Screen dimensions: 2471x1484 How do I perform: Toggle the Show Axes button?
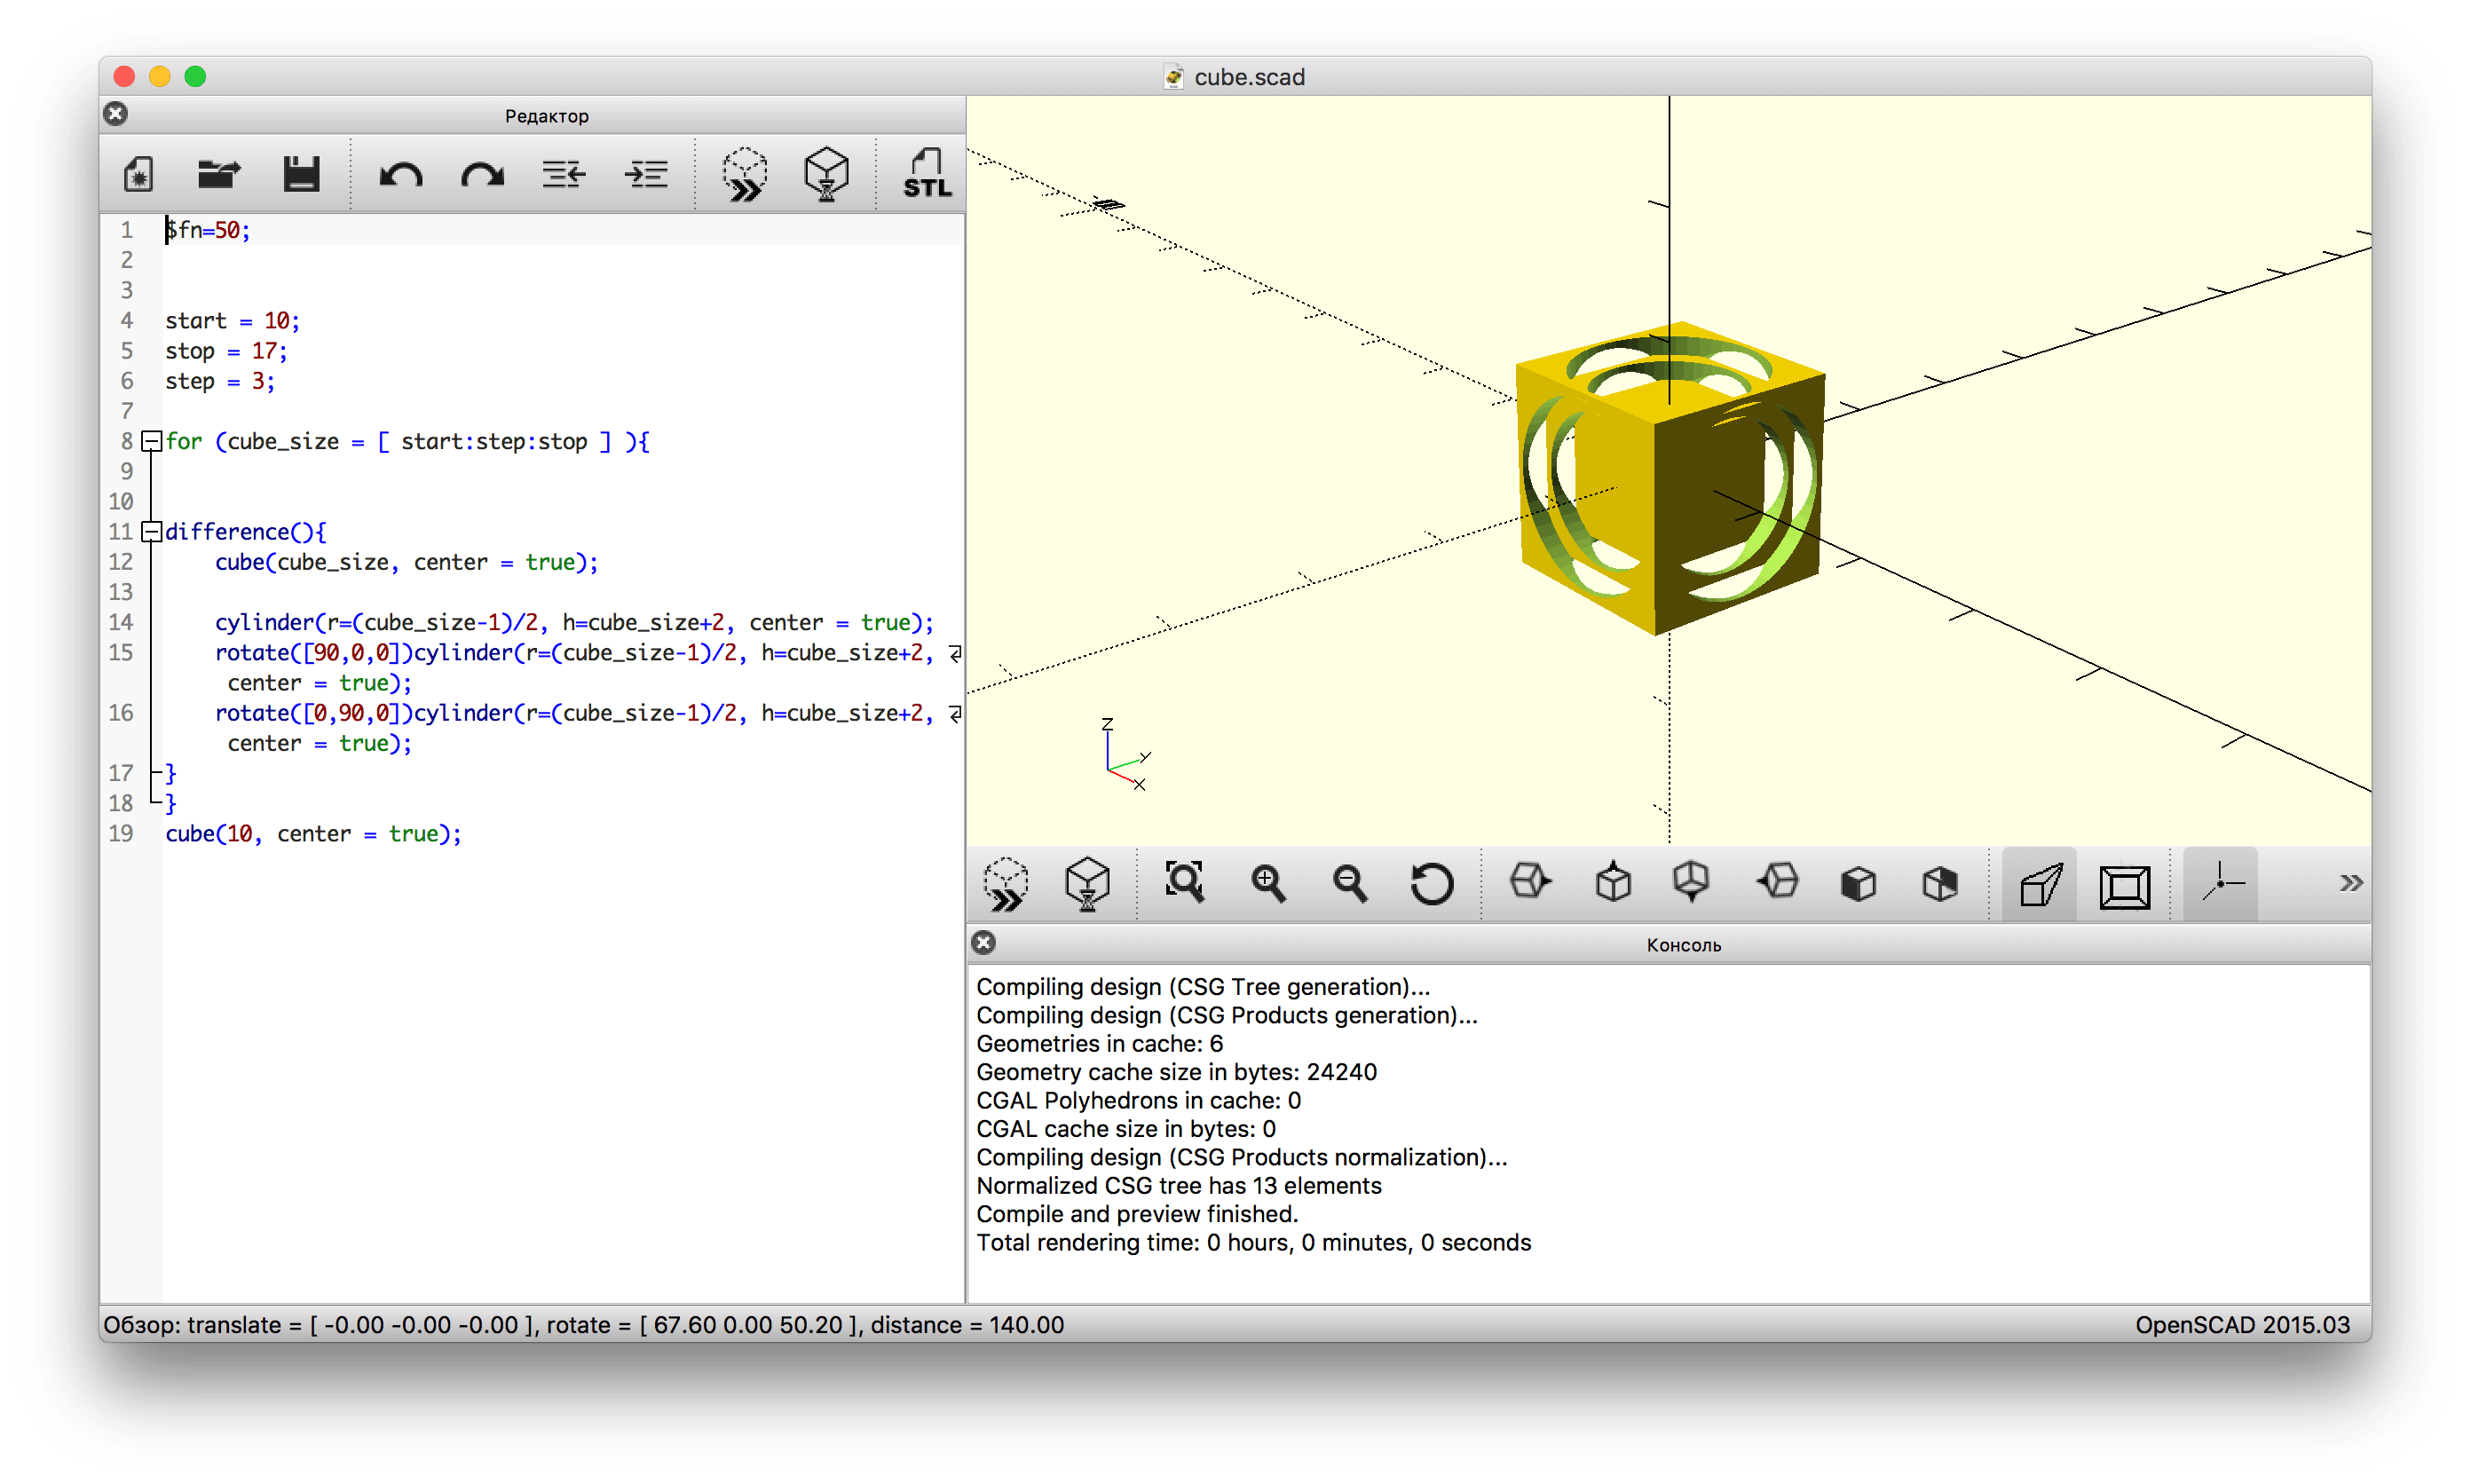click(x=2221, y=884)
